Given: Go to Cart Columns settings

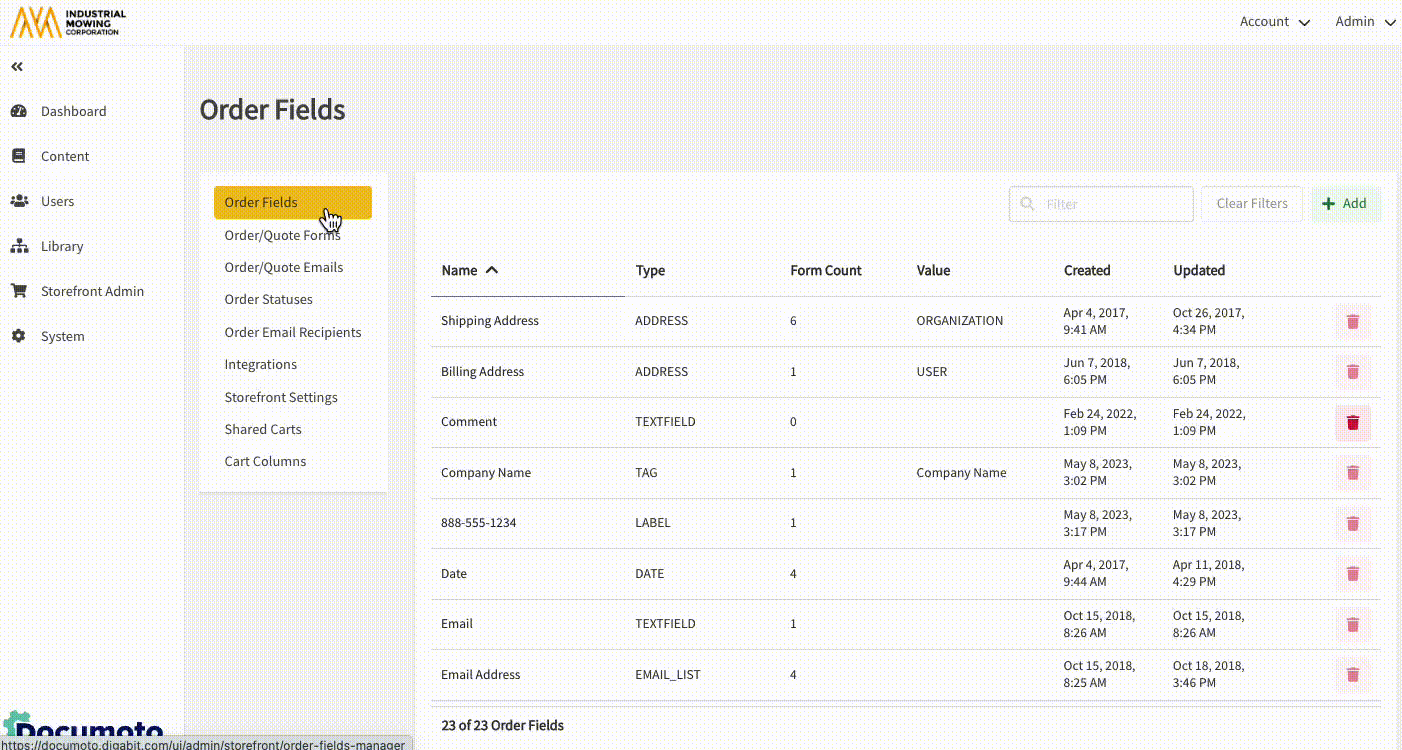Looking at the screenshot, I should [265, 461].
